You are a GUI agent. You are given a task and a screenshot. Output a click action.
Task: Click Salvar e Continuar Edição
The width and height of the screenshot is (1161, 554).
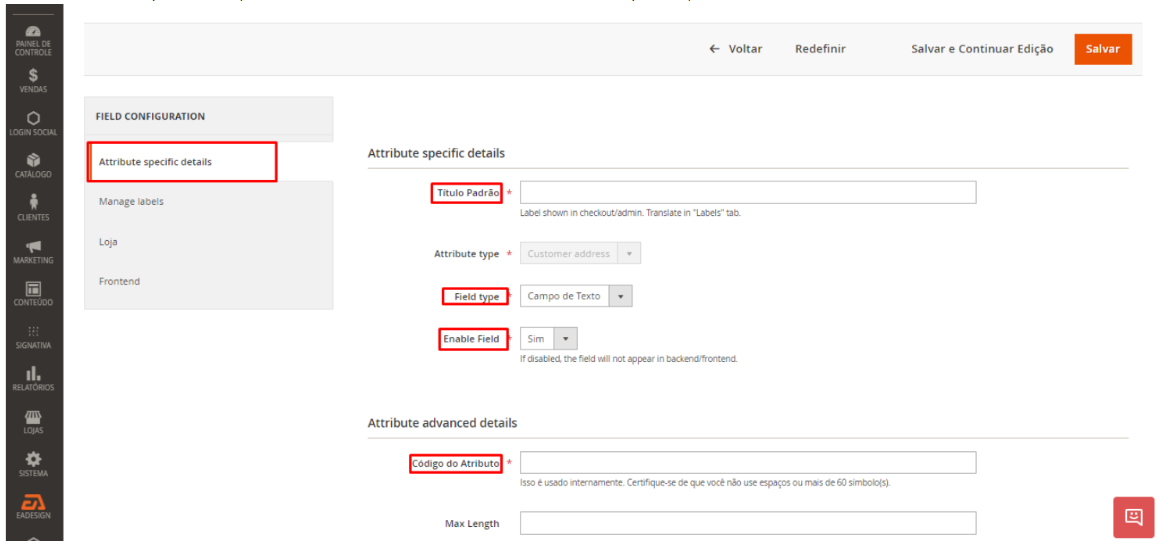(x=981, y=49)
